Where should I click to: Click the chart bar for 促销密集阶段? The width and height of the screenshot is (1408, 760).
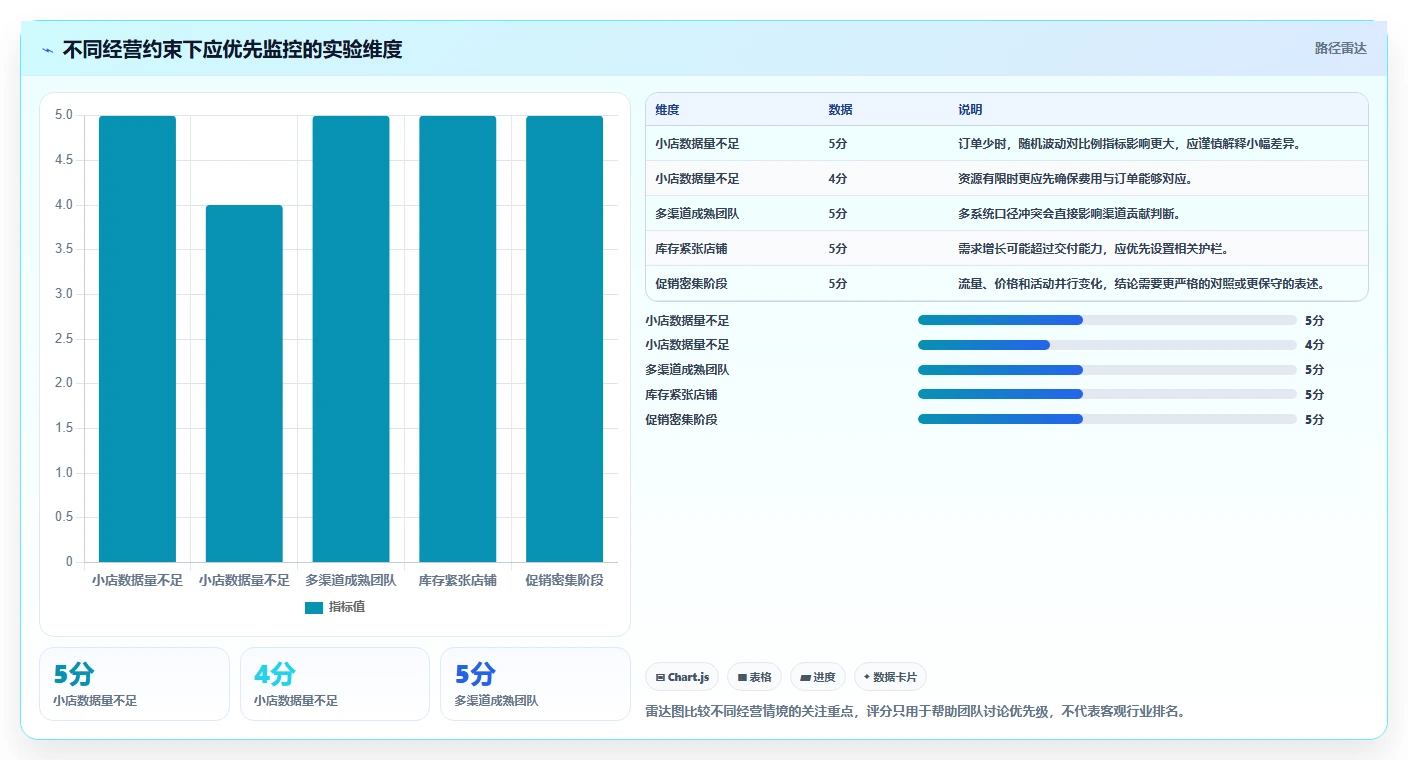[565, 338]
